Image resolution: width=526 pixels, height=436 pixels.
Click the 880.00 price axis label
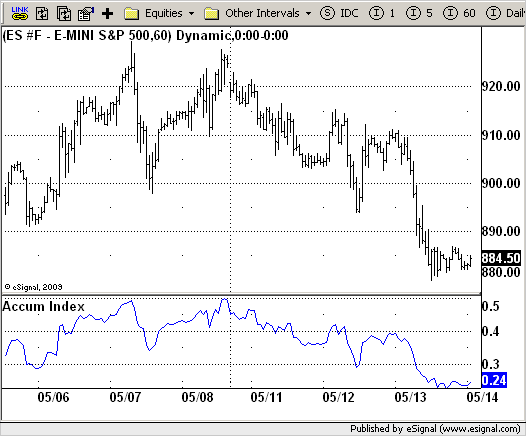tap(501, 272)
